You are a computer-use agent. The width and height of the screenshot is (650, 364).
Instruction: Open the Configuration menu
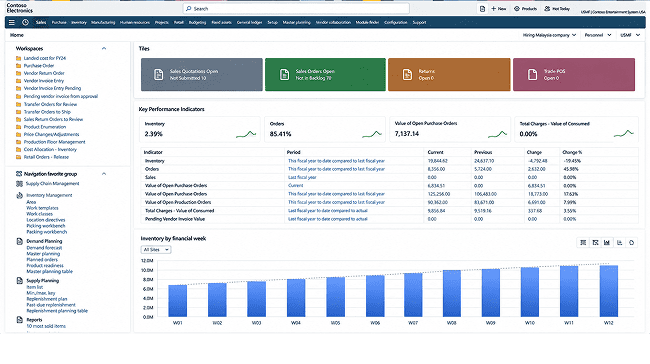pos(396,22)
